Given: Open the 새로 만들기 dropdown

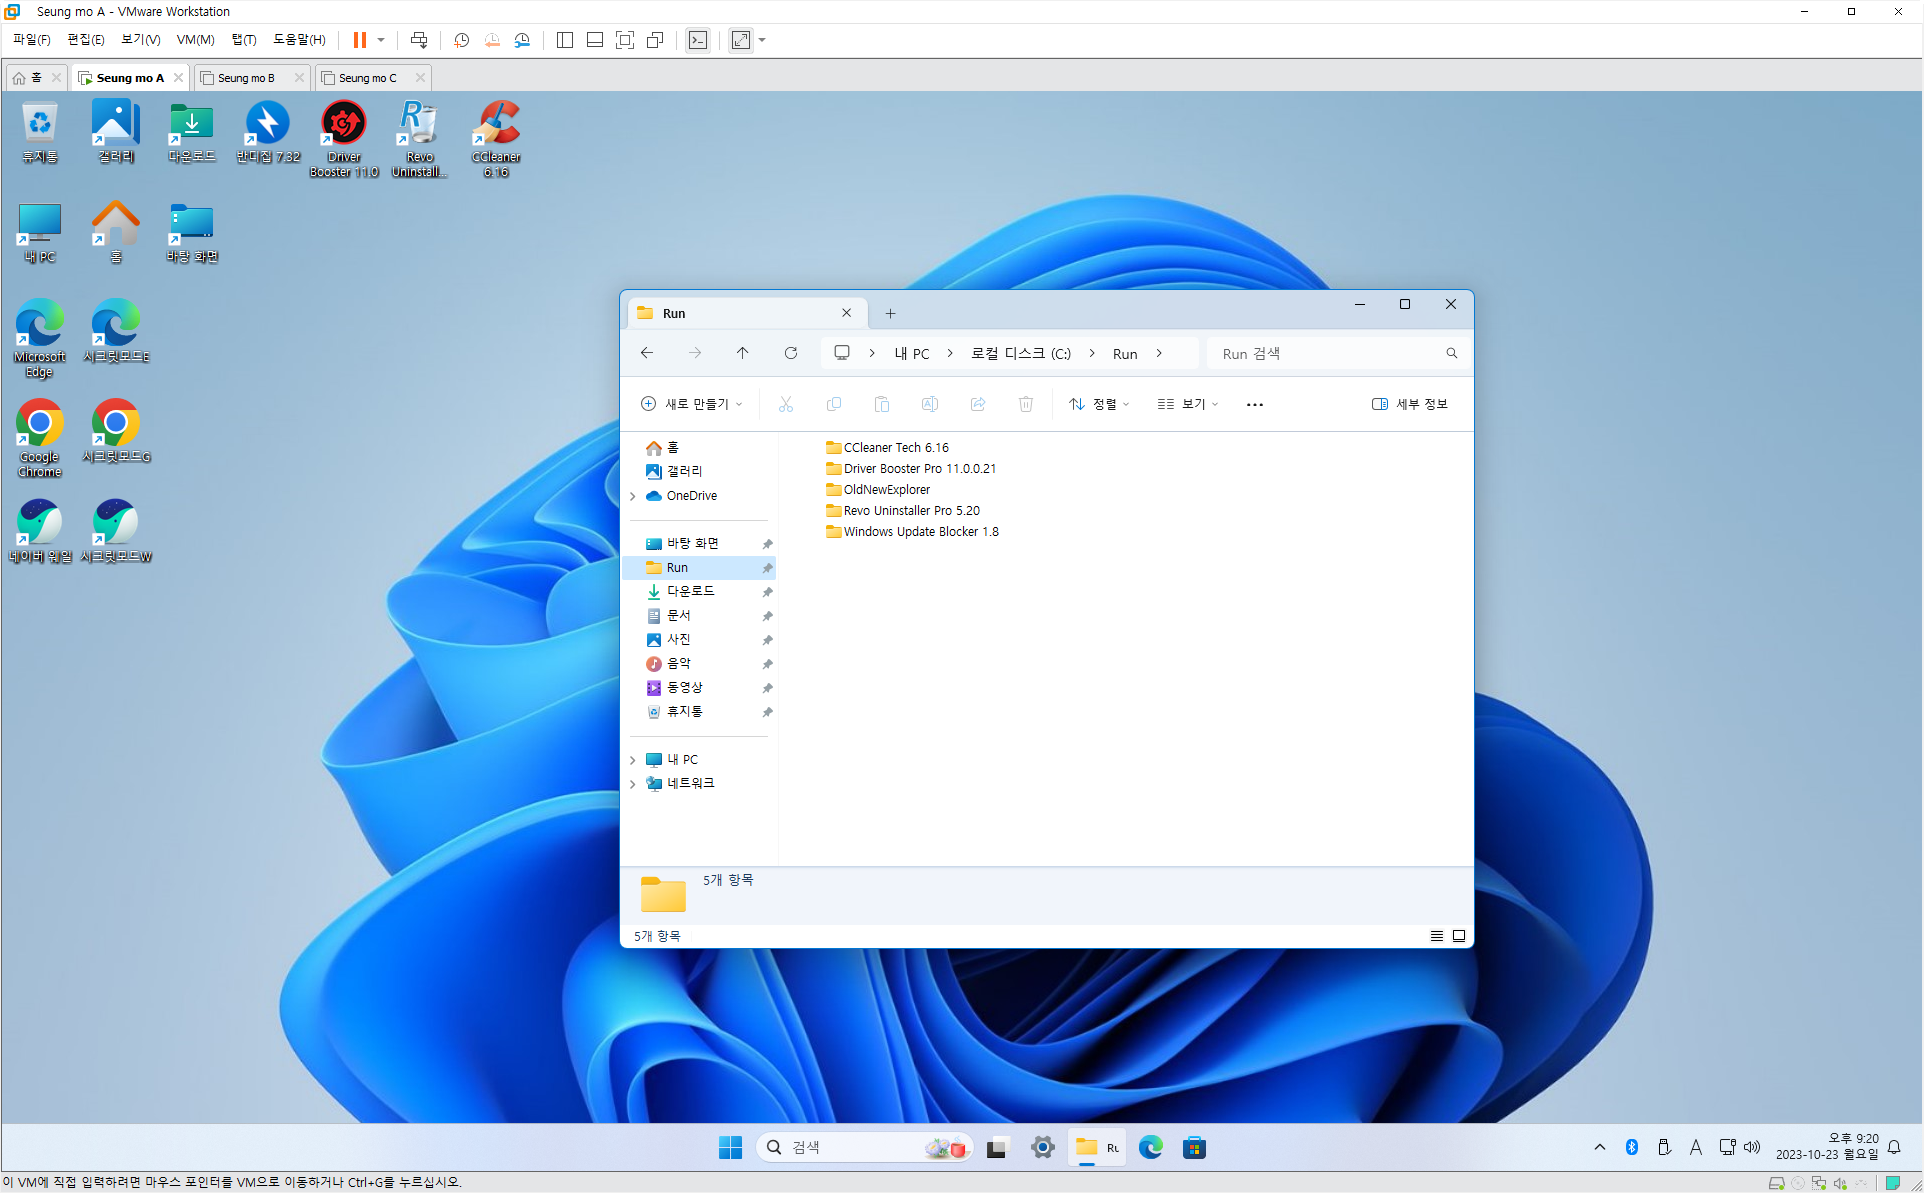Looking at the screenshot, I should (x=691, y=404).
